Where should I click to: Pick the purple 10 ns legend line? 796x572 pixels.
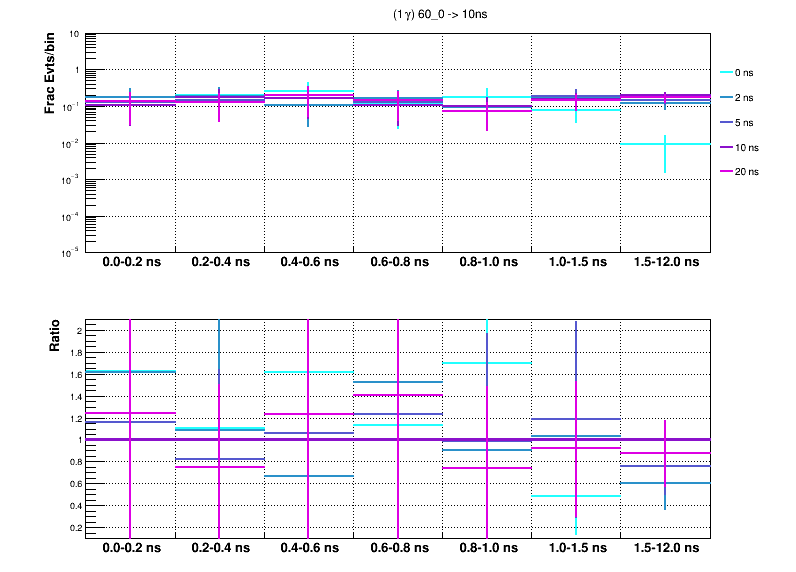[x=727, y=147]
